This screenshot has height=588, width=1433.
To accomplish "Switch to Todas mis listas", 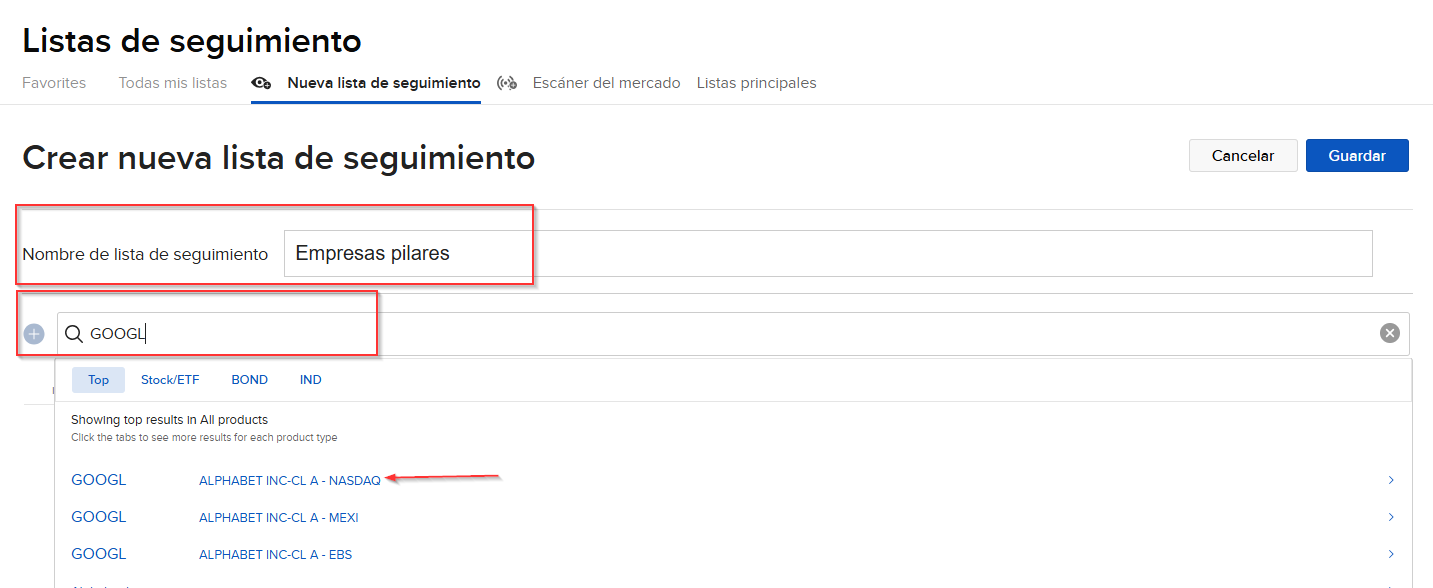I will [172, 83].
